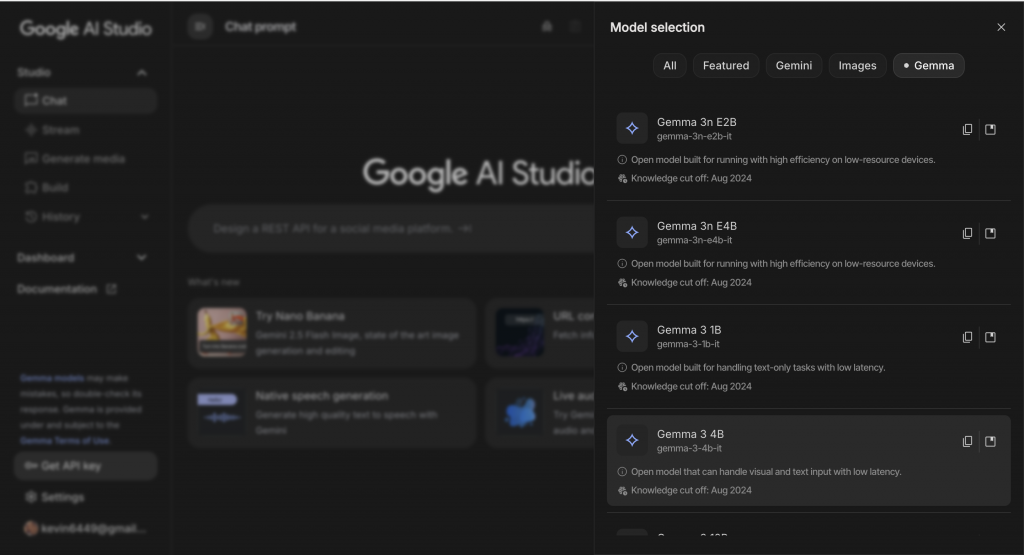Select the Gemma 3n E4B model
Viewport: 1024px width, 555px height.
pyautogui.click(x=808, y=253)
